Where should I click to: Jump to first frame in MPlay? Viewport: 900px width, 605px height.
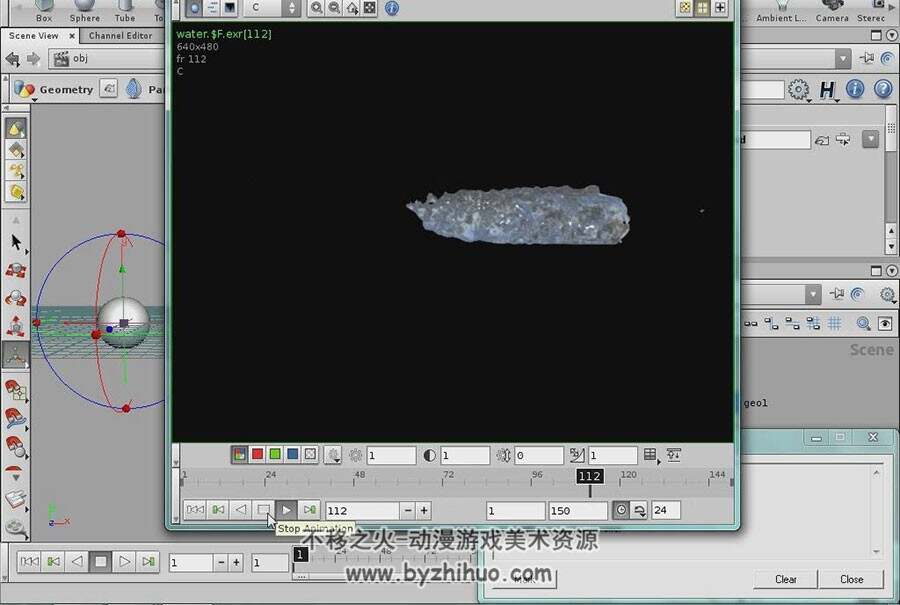(x=195, y=510)
